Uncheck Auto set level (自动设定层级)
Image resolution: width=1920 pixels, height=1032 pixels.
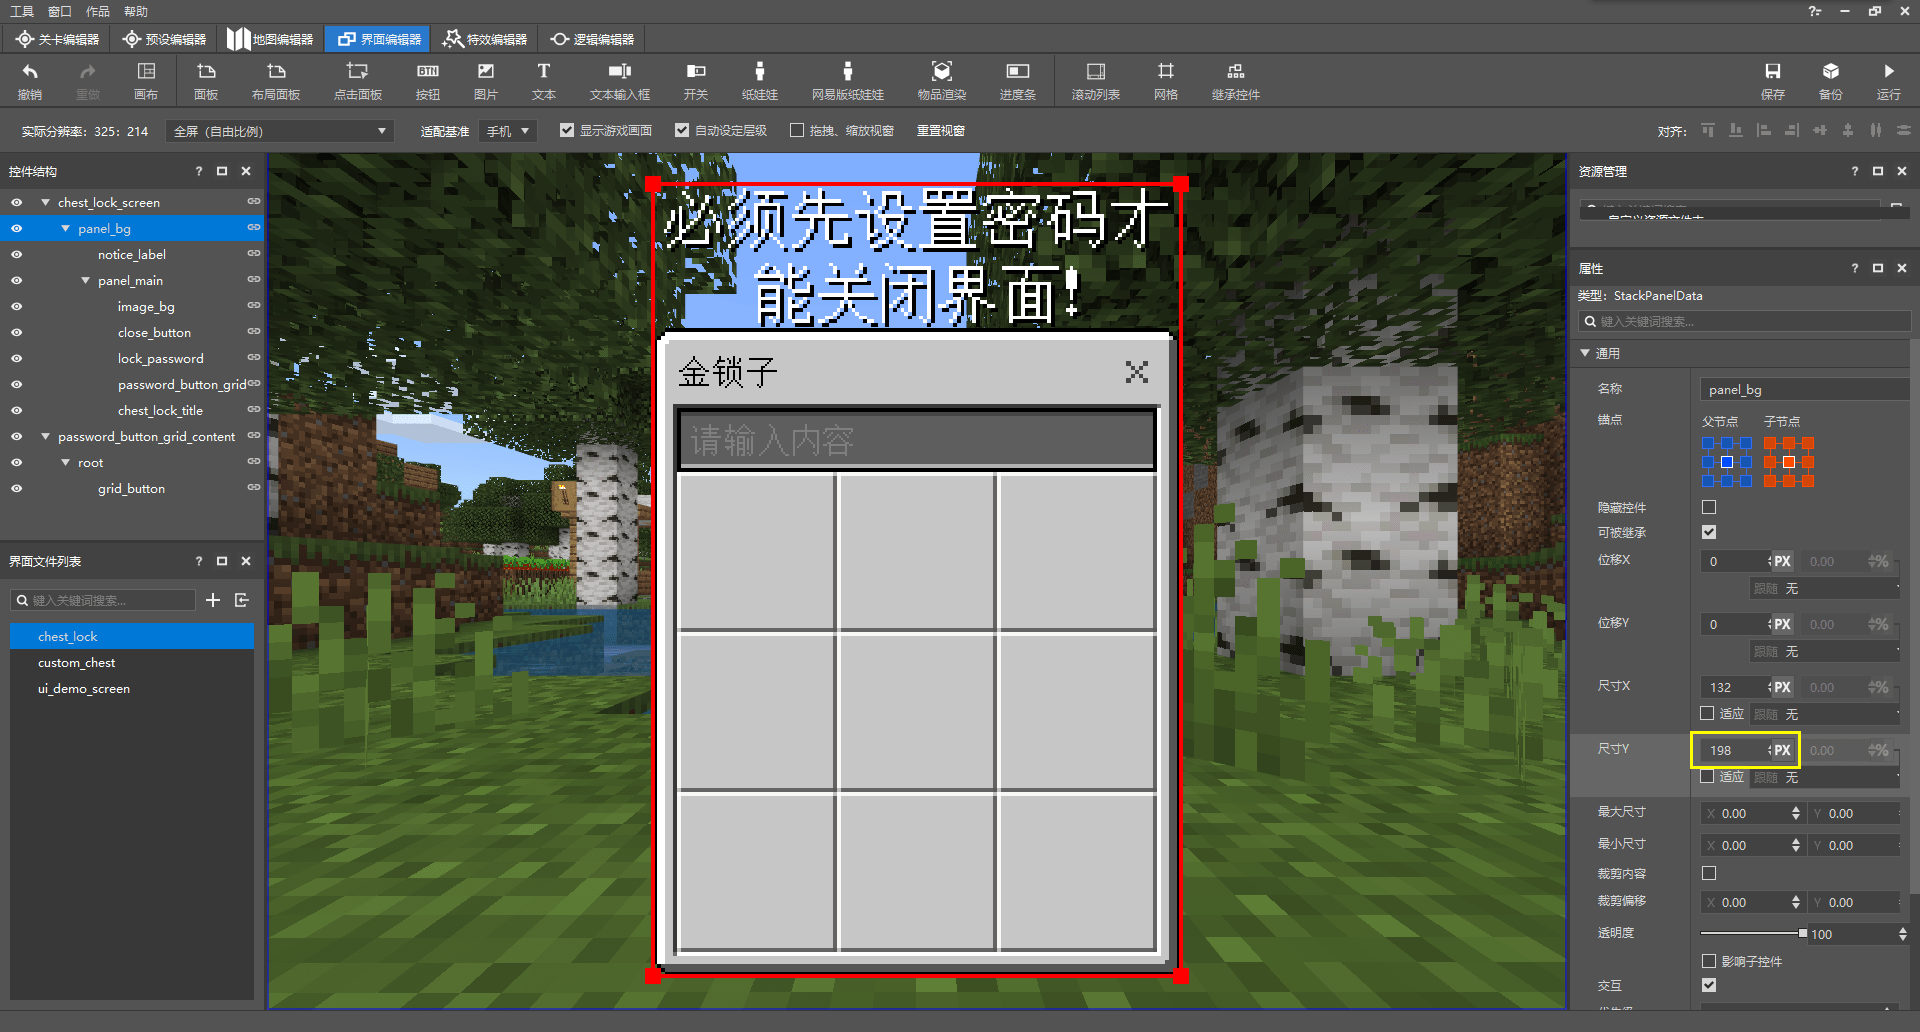click(682, 130)
